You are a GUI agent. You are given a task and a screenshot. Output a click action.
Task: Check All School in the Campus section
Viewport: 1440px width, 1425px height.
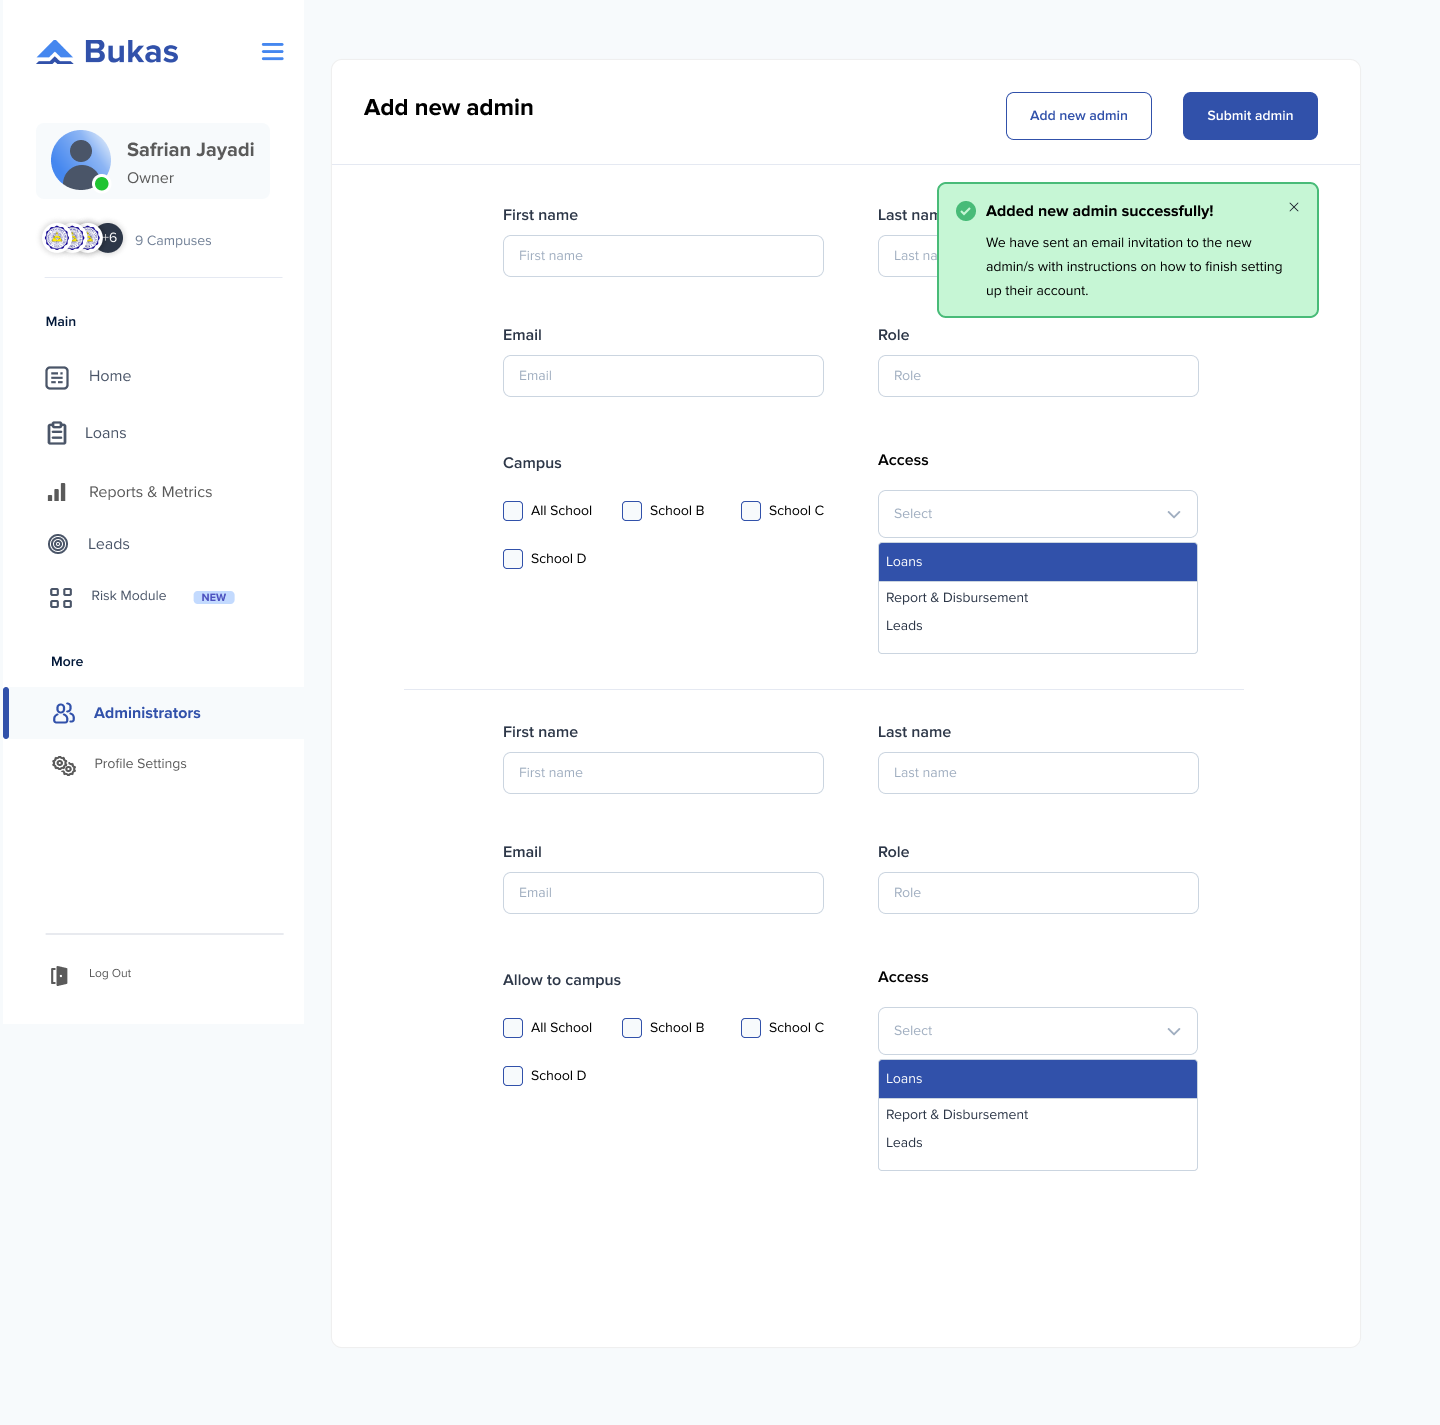tap(513, 511)
